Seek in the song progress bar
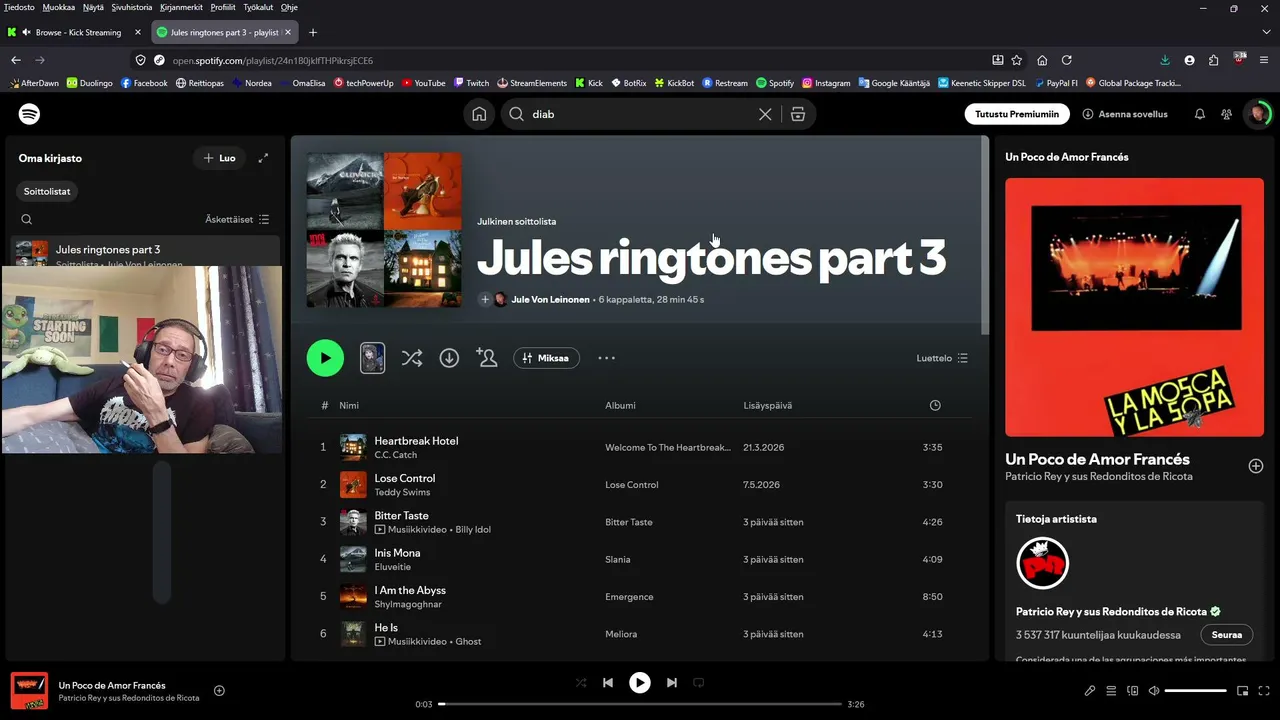The image size is (1280, 720). point(641,704)
